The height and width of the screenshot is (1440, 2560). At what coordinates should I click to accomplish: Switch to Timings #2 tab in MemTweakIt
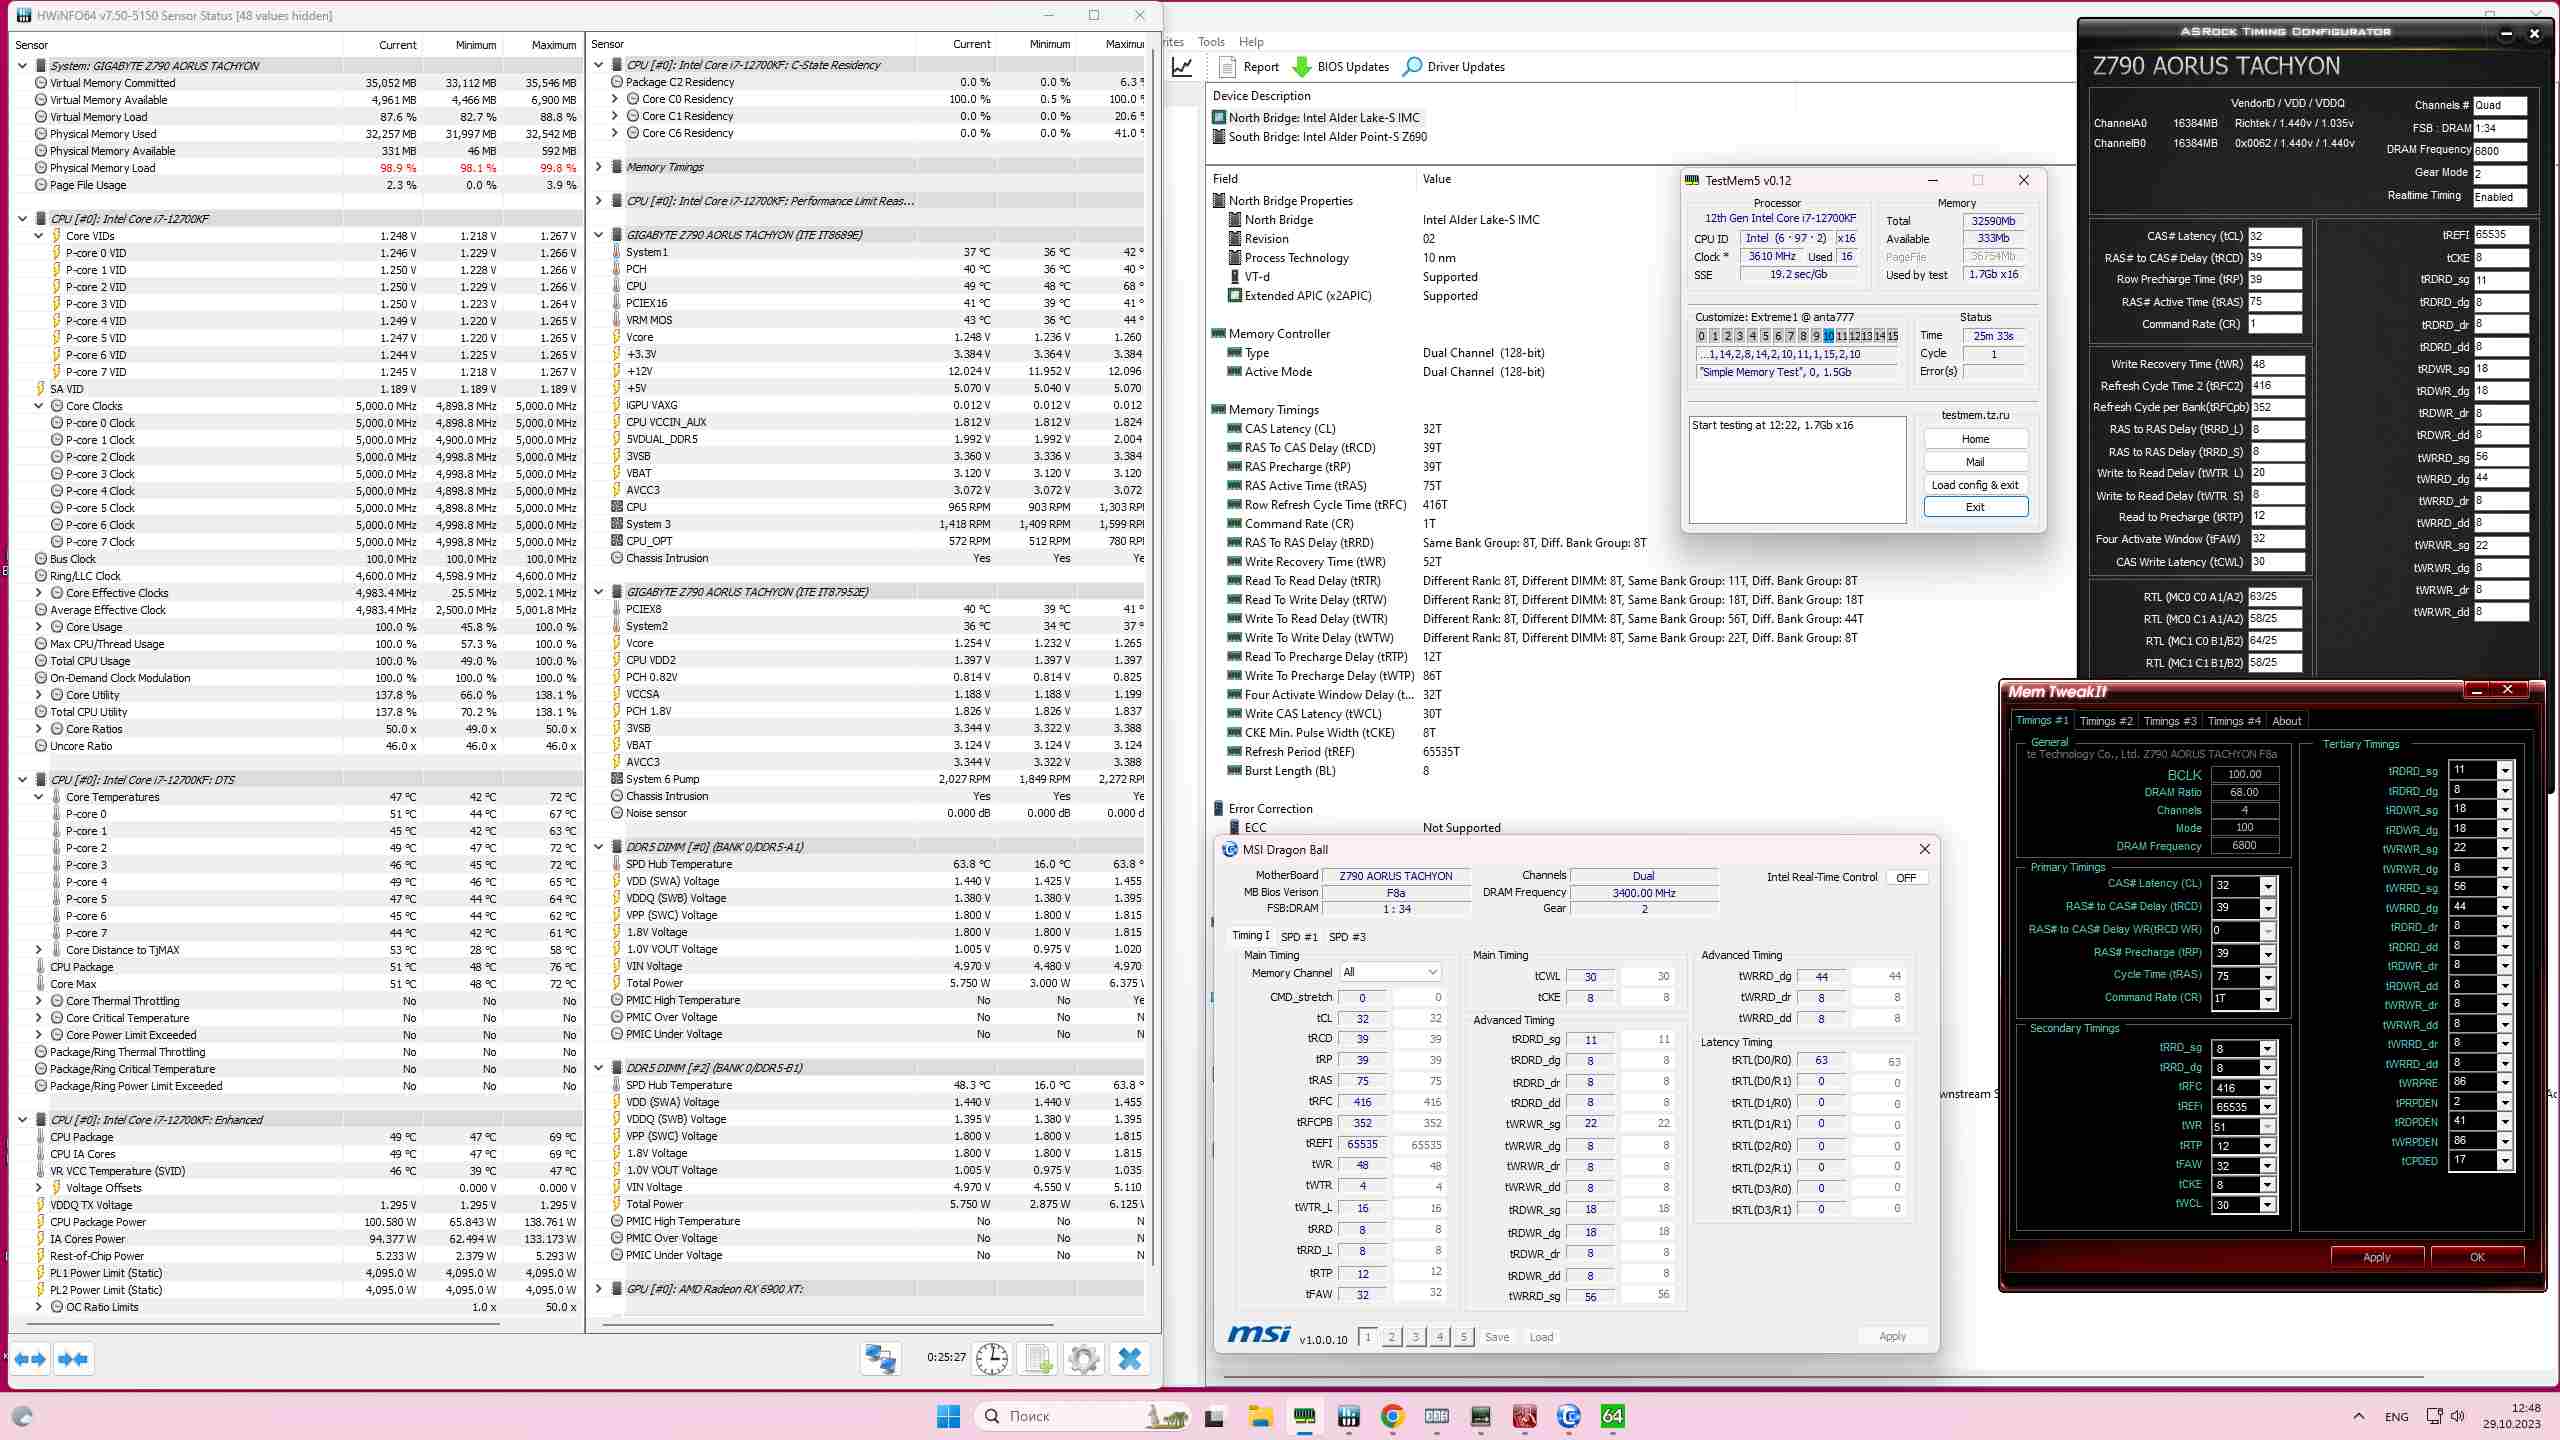point(2105,721)
